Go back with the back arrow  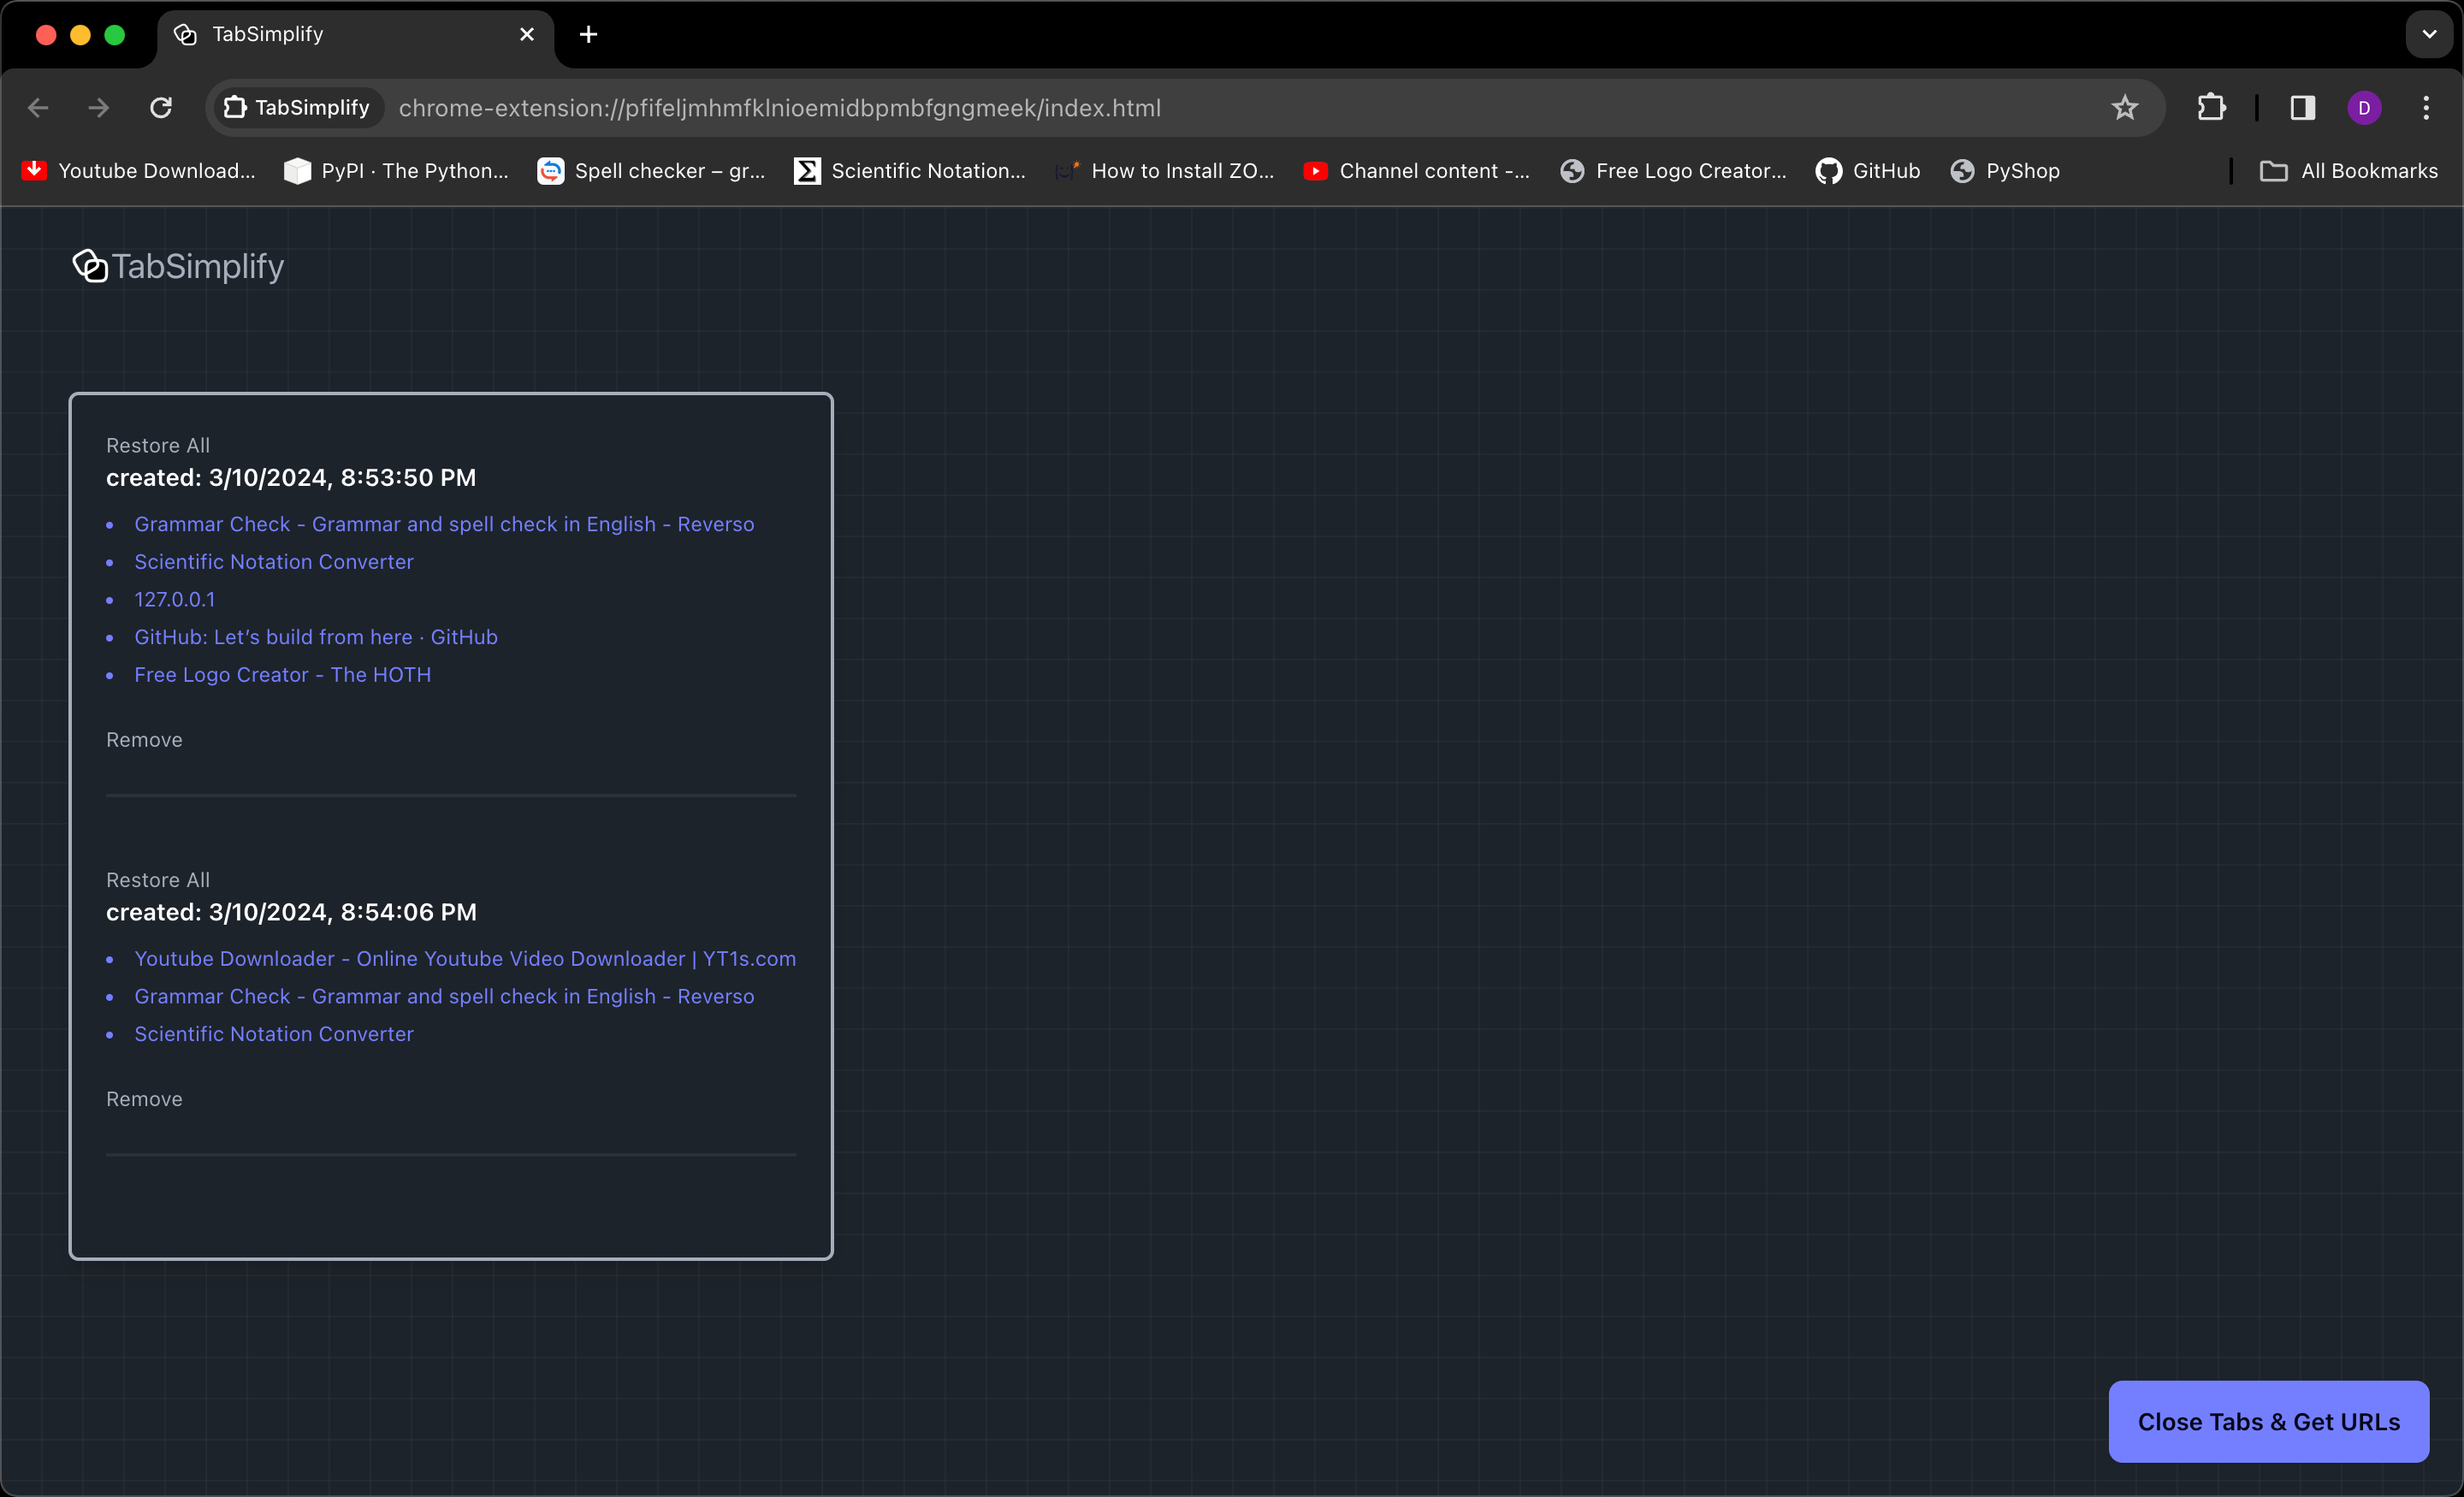[38, 108]
